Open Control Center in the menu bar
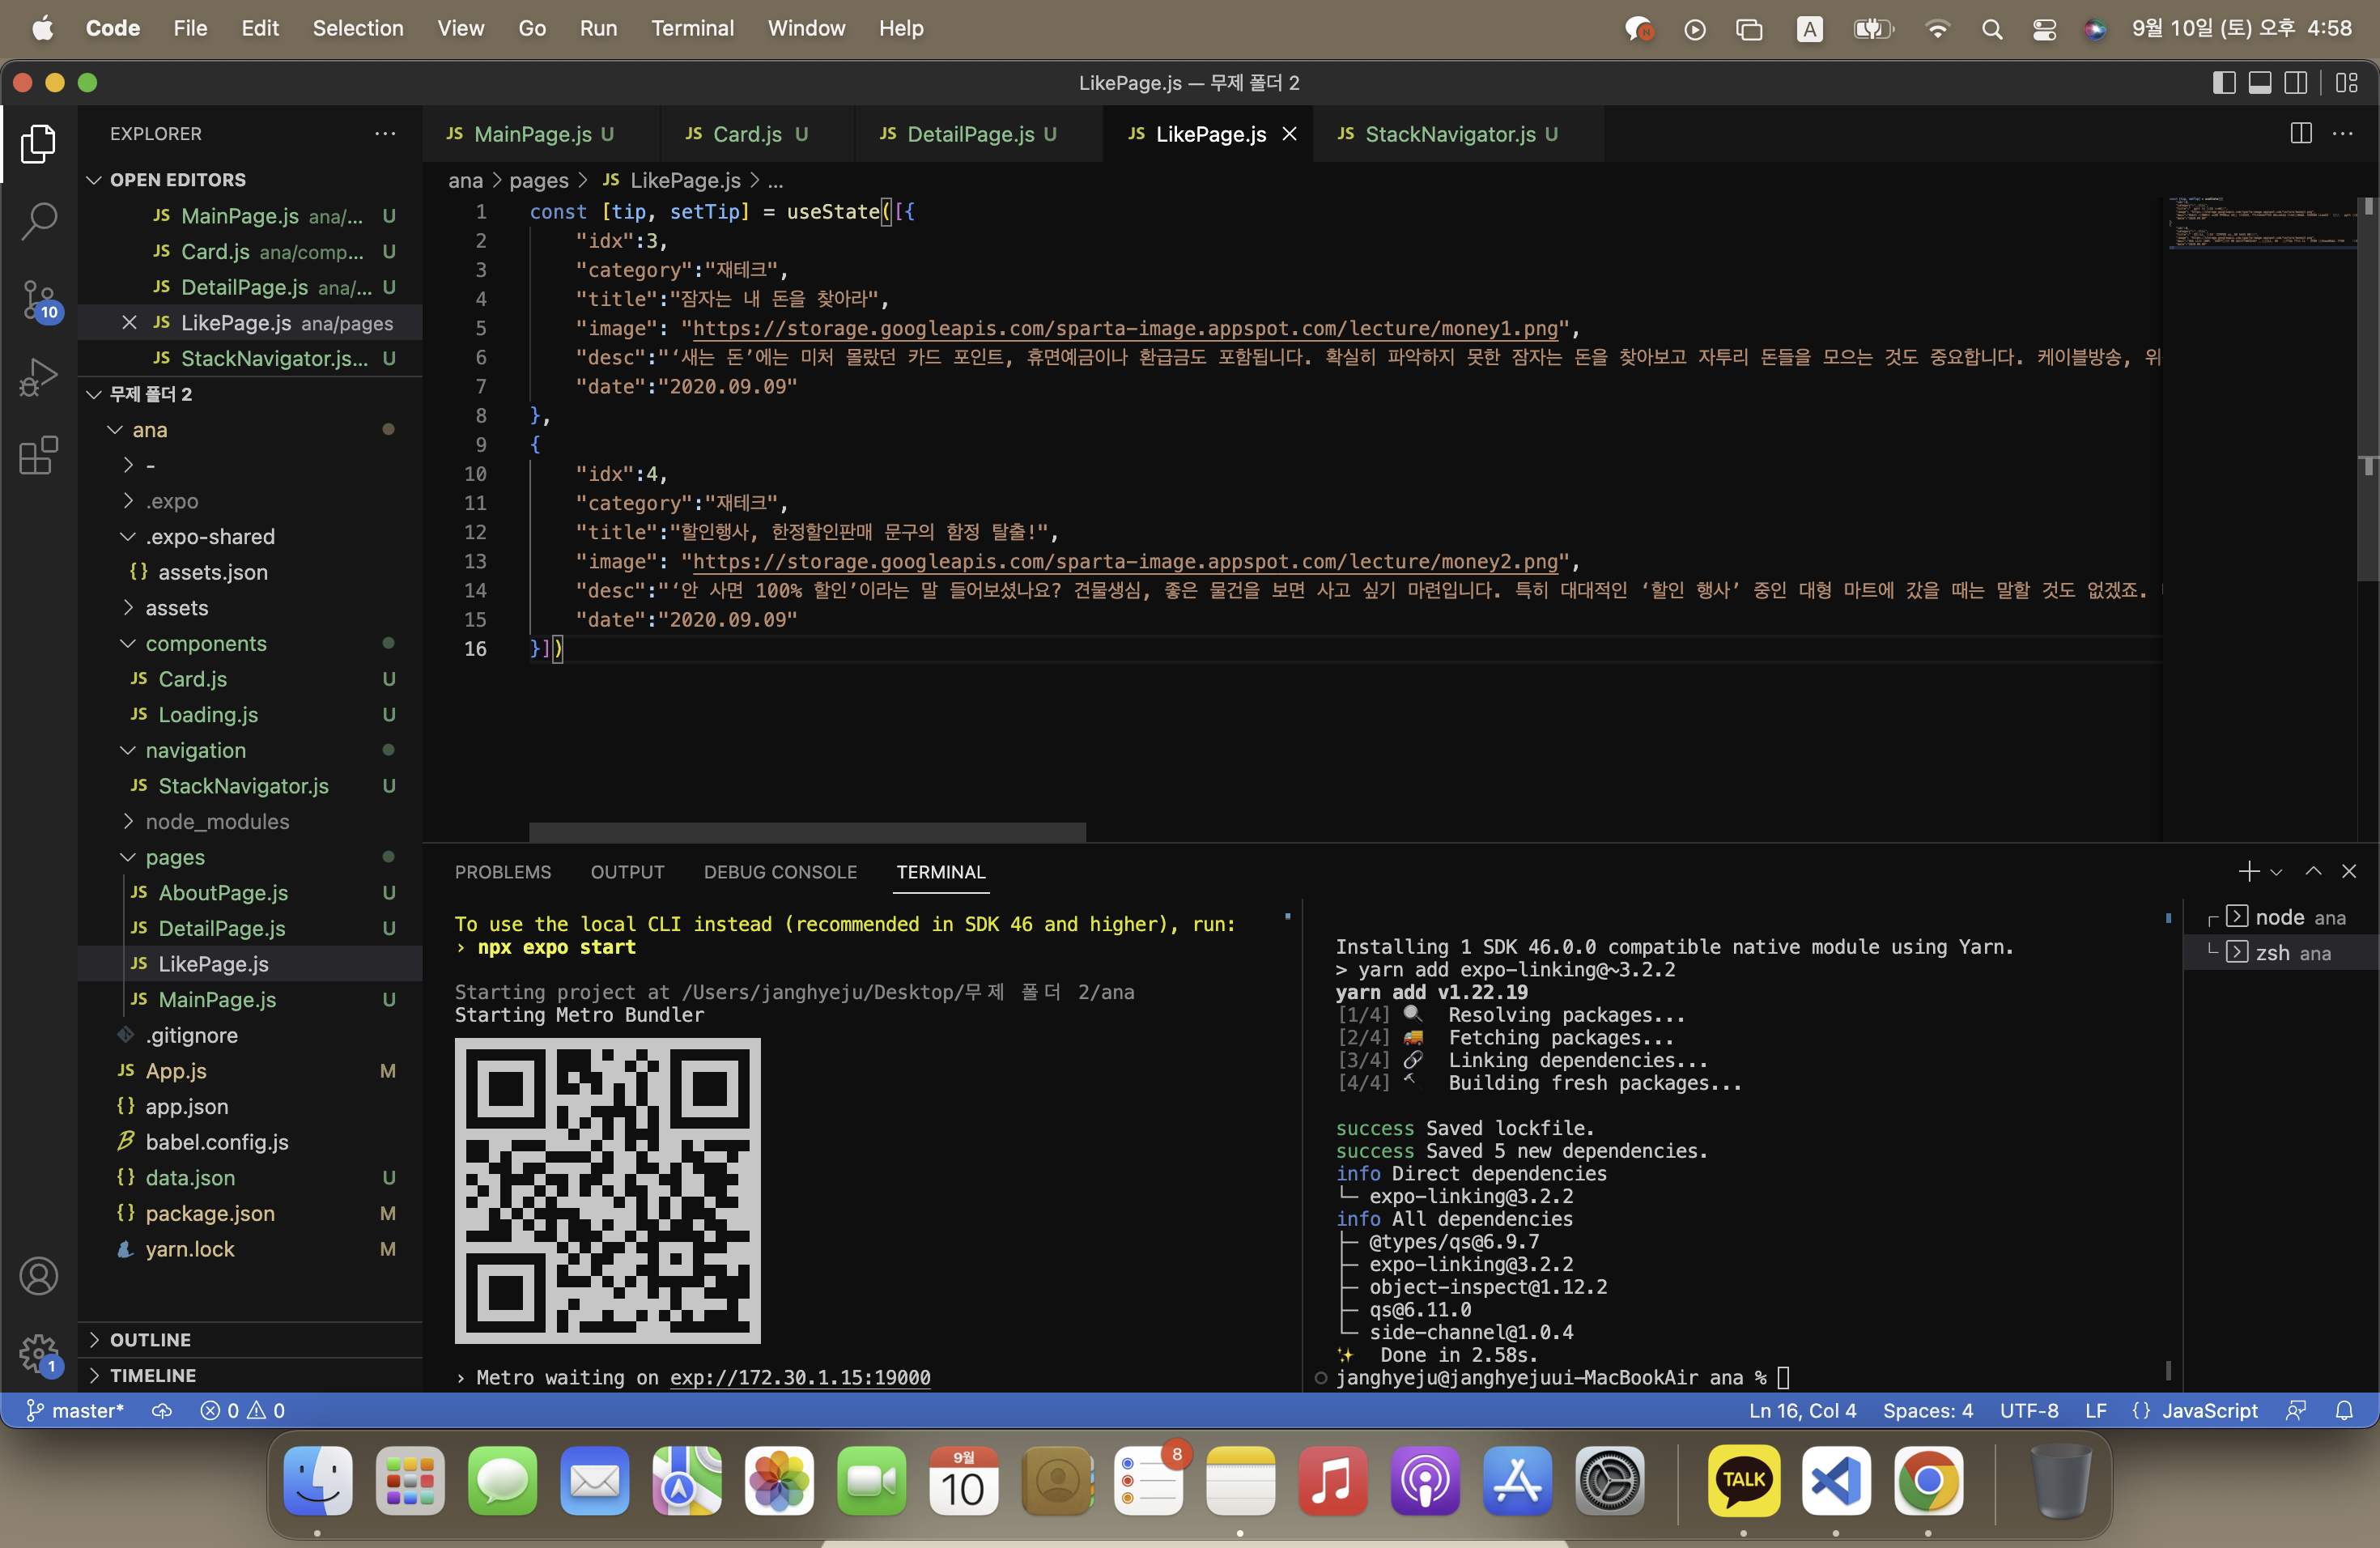2380x1548 pixels. pyautogui.click(x=2043, y=29)
